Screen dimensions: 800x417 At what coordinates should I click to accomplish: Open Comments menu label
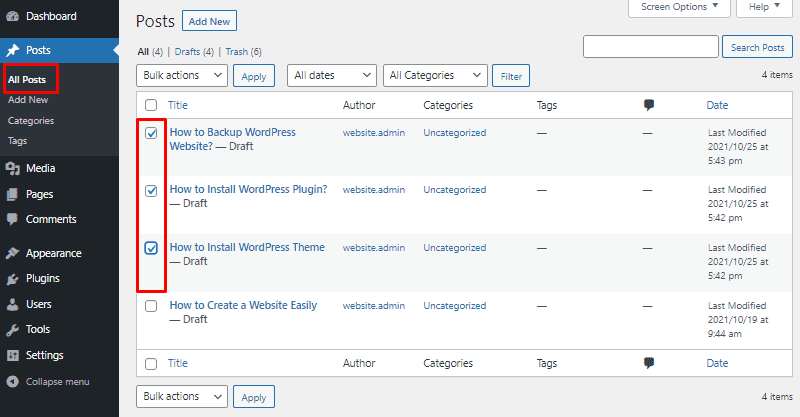(51, 219)
